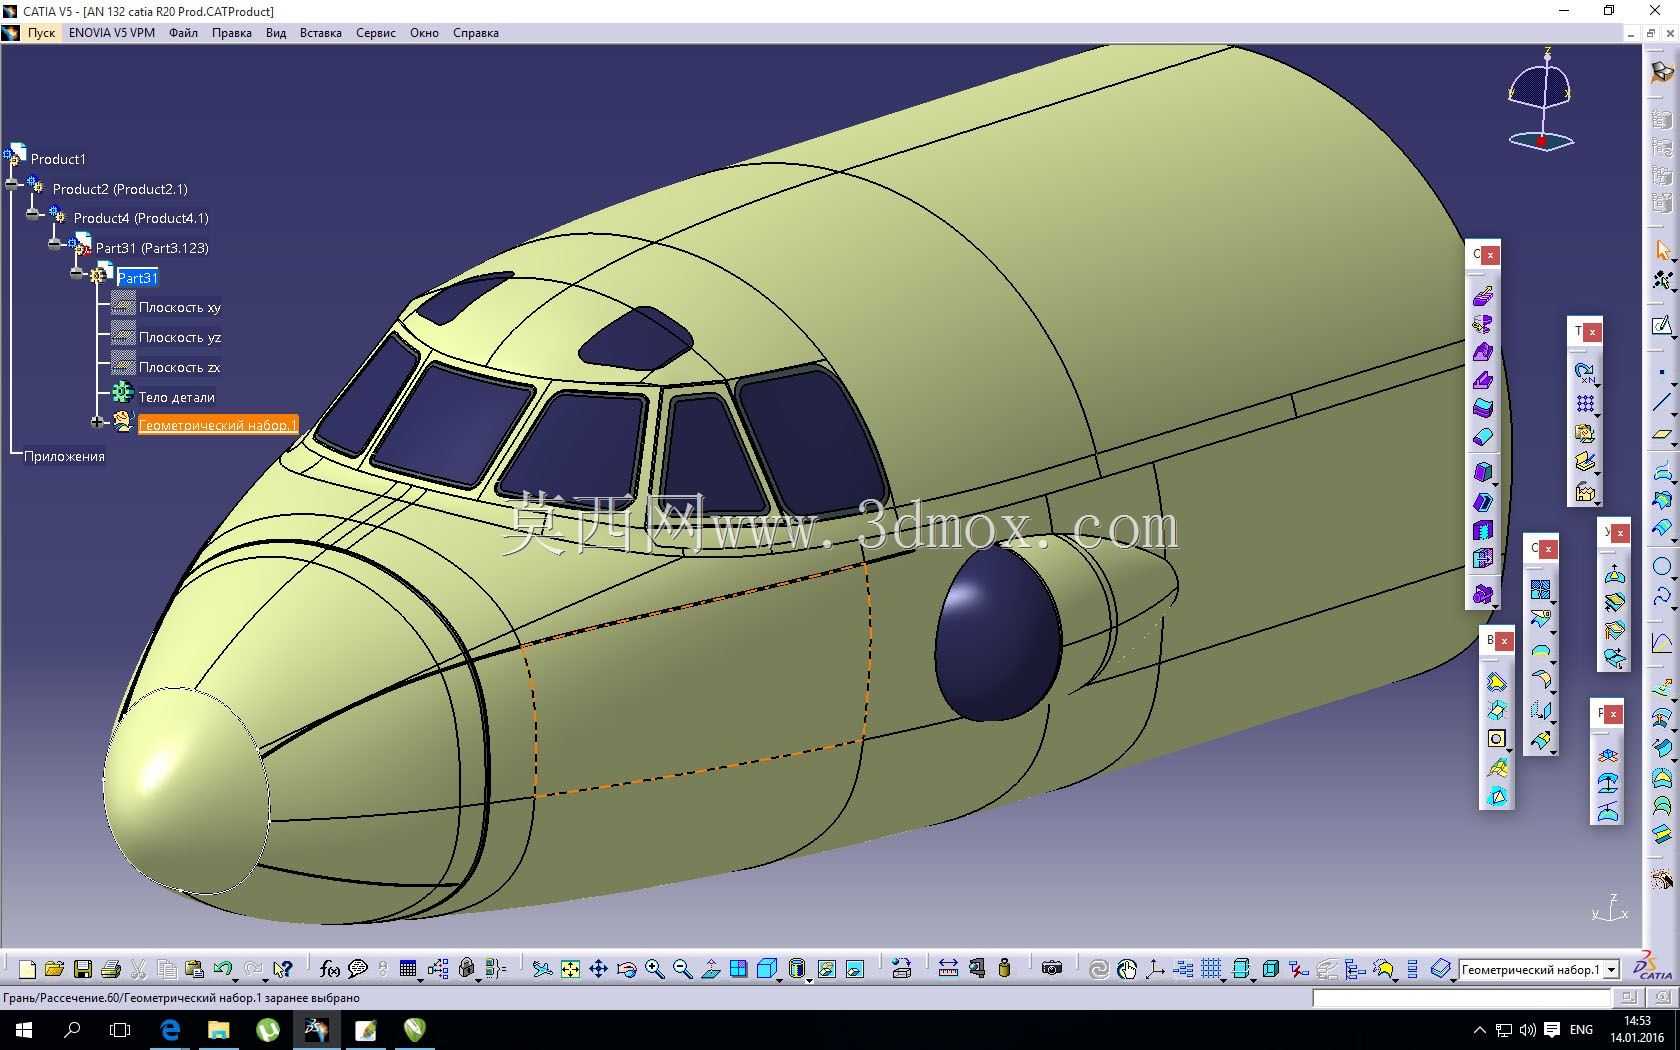Open the Formula f(x) editor
The width and height of the screenshot is (1680, 1050).
(x=330, y=969)
